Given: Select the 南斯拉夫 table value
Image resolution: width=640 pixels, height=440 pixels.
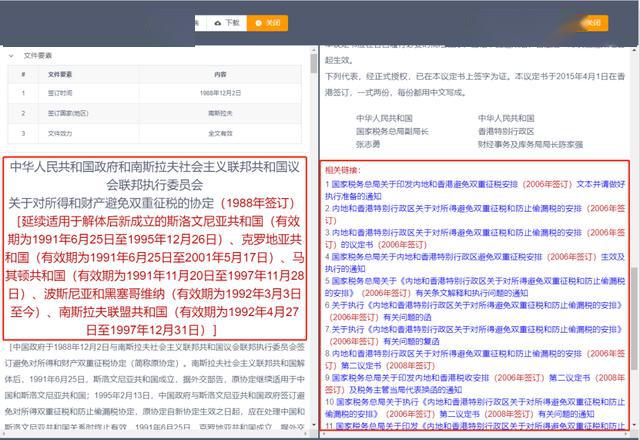Looking at the screenshot, I should pos(220,113).
